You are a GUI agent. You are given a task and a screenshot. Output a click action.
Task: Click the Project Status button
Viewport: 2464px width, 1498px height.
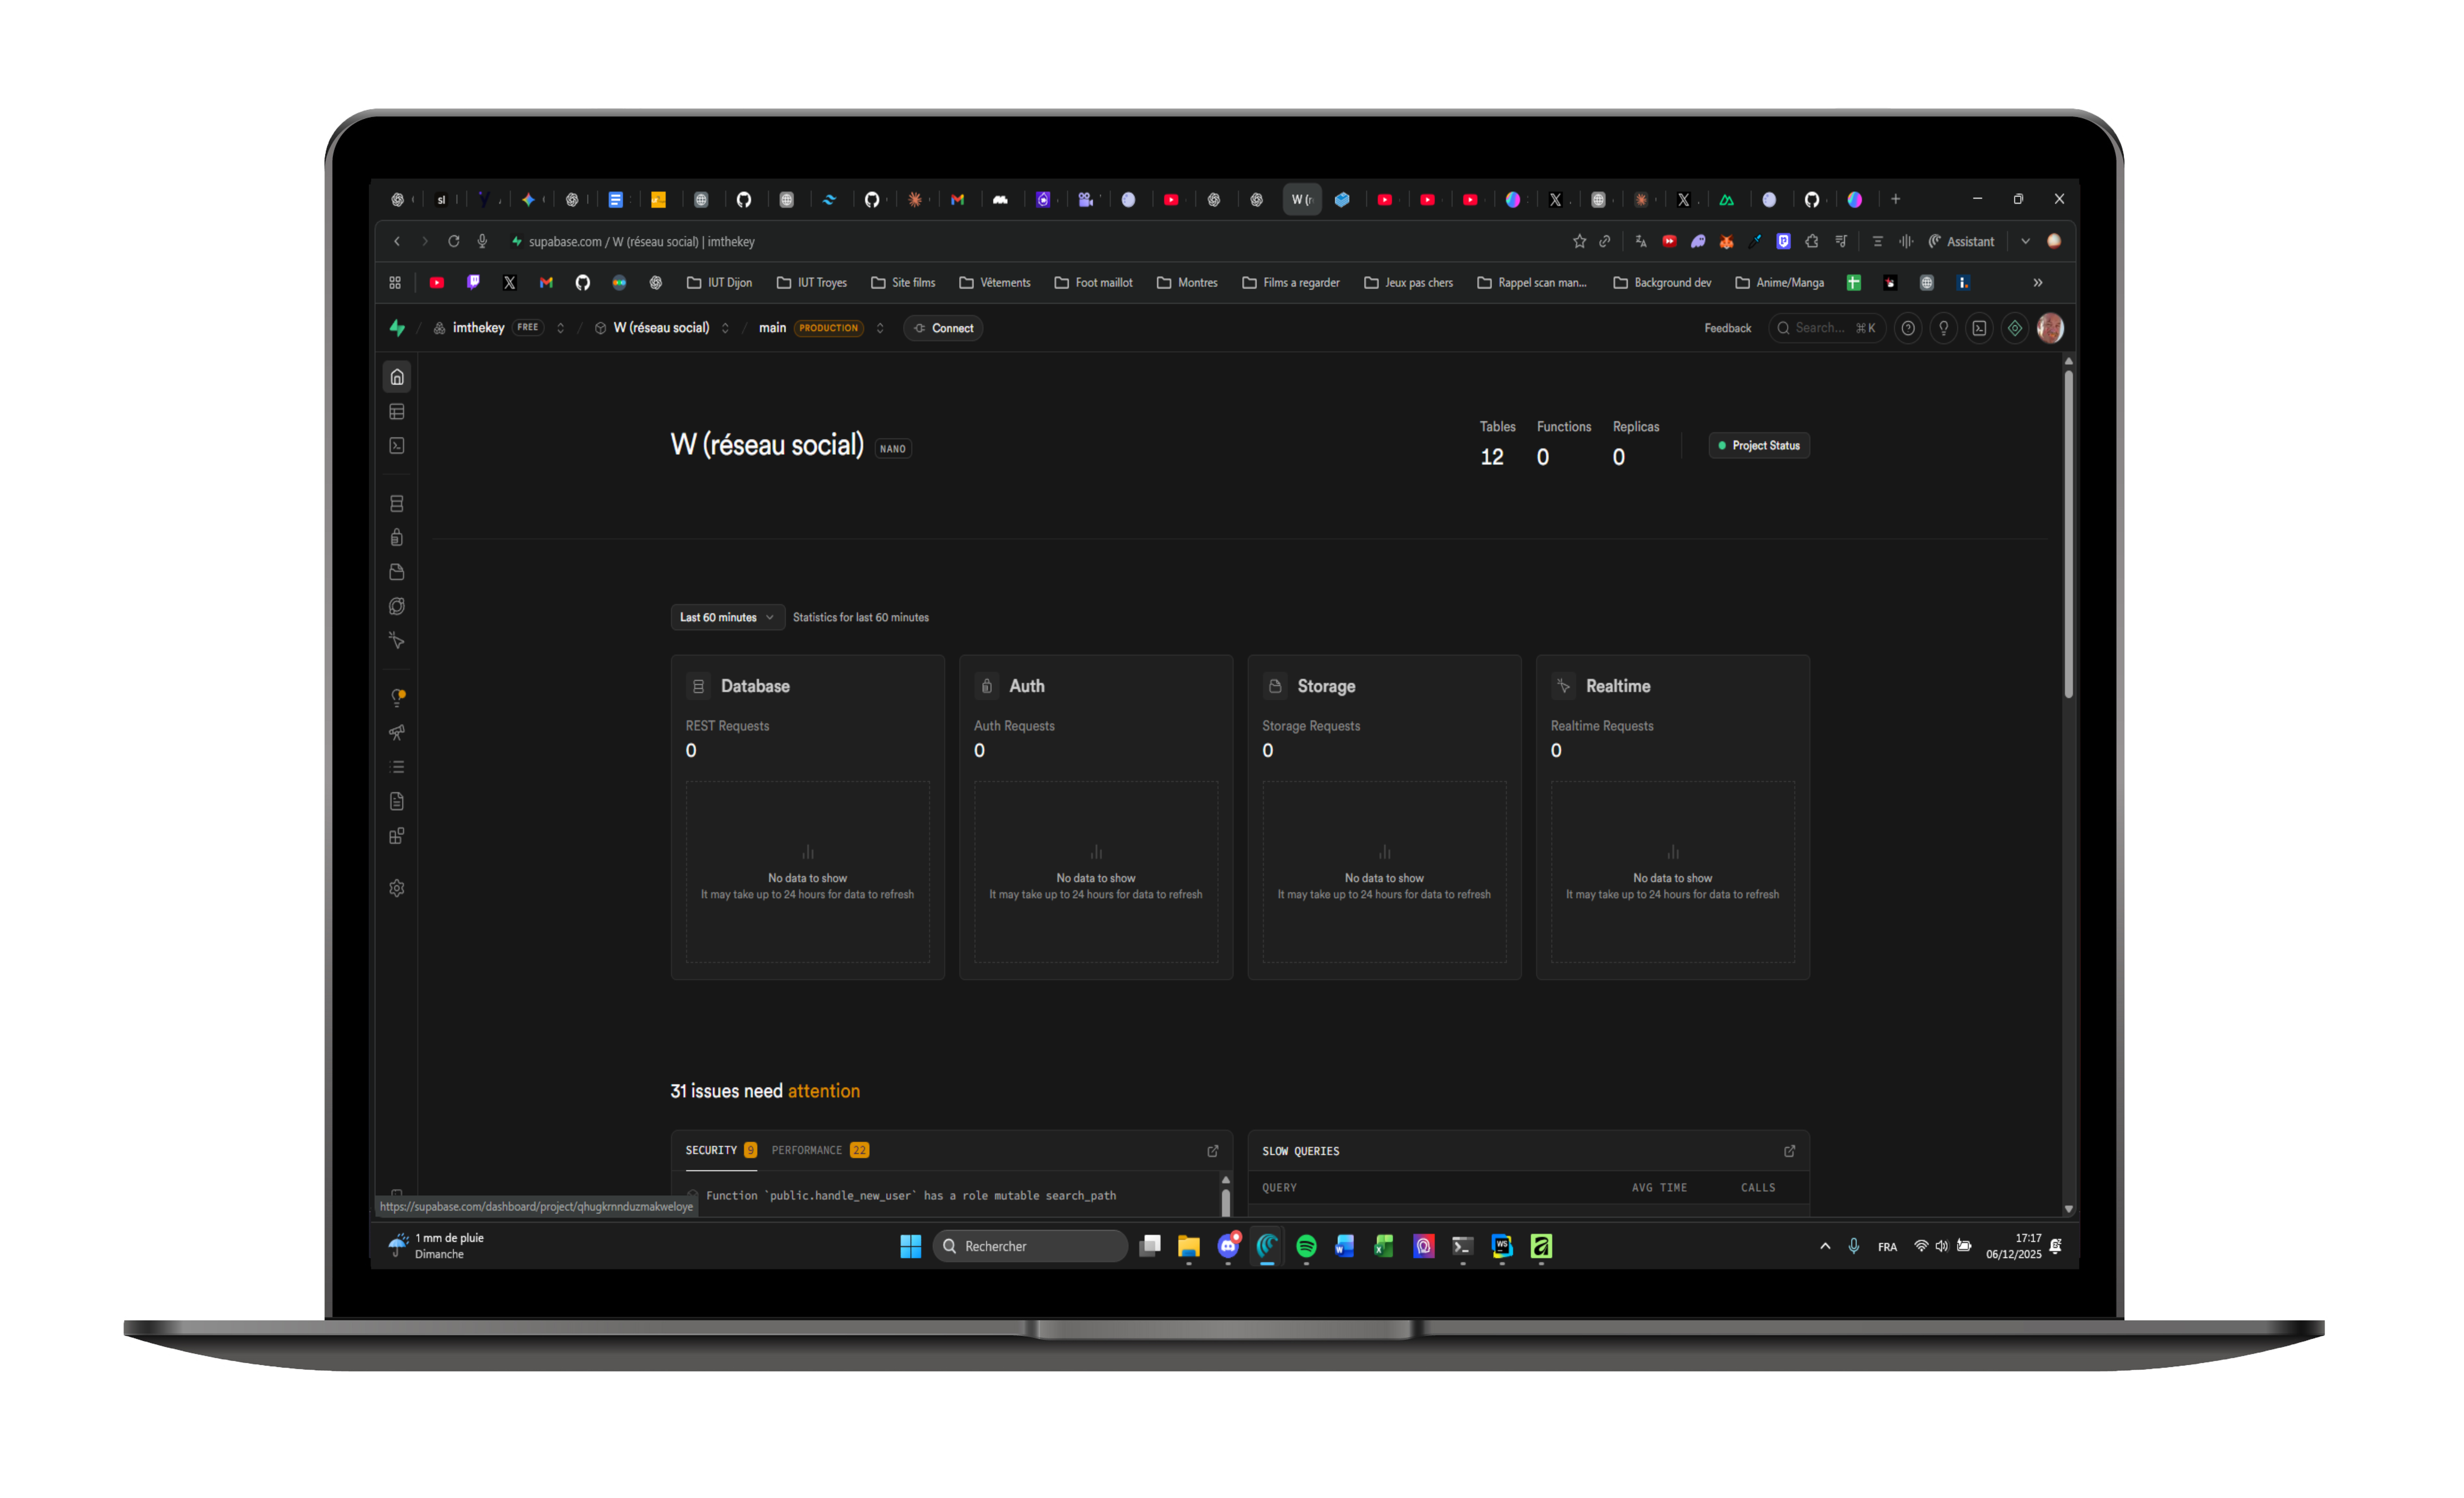[x=1759, y=445]
